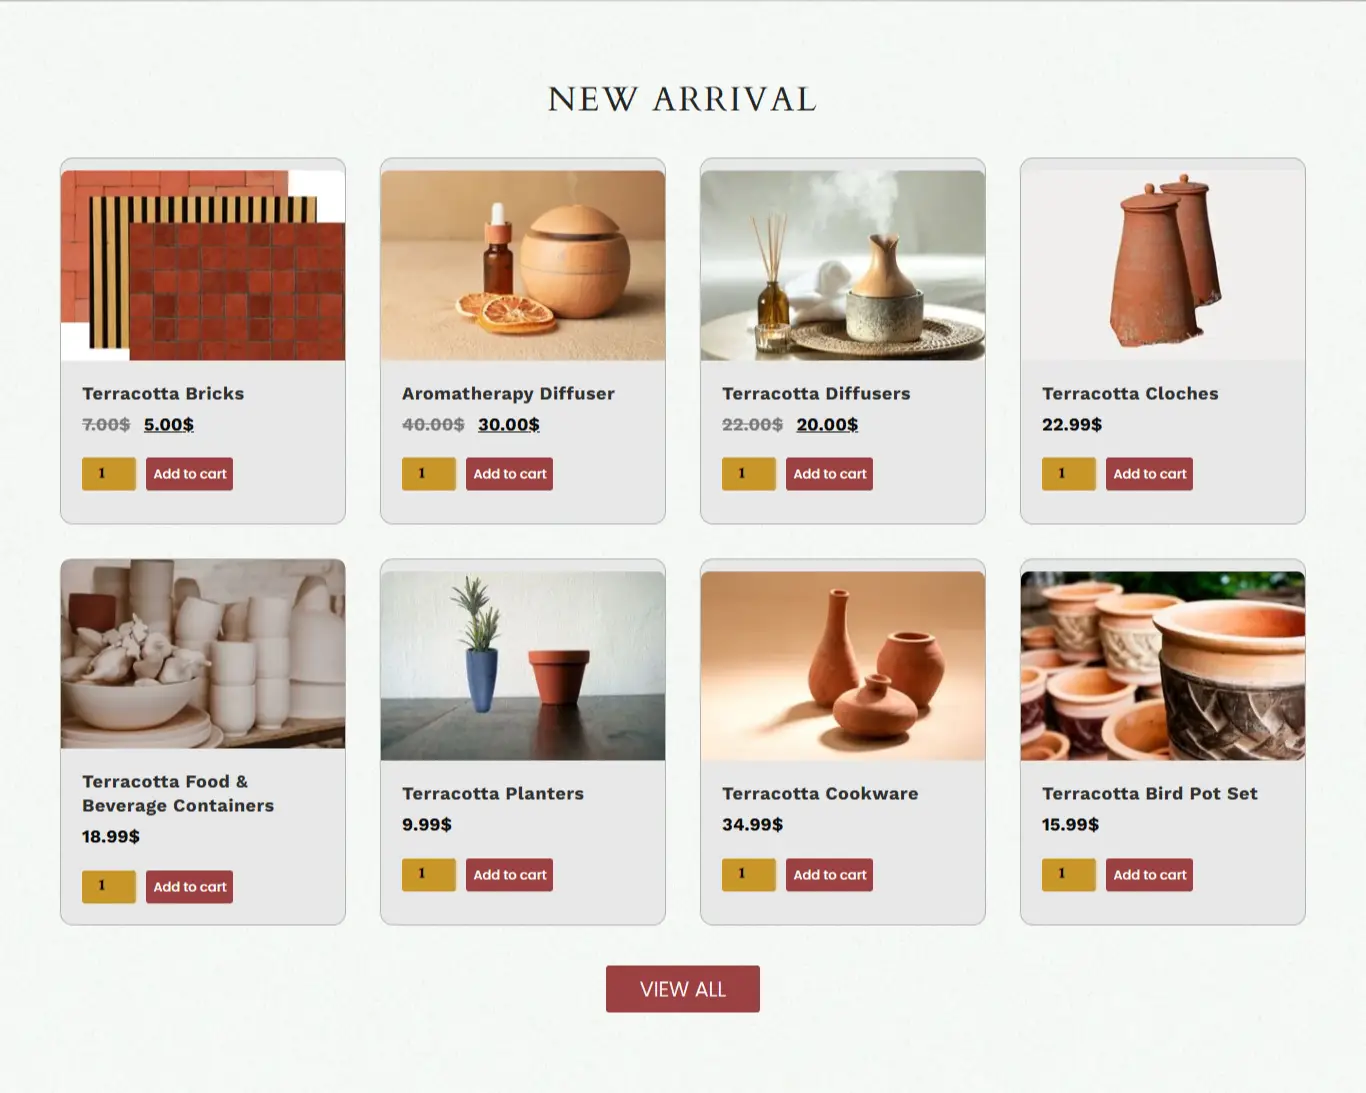Follow the Terracotta Diffusers product name link
This screenshot has width=1366, height=1093.
tap(816, 394)
